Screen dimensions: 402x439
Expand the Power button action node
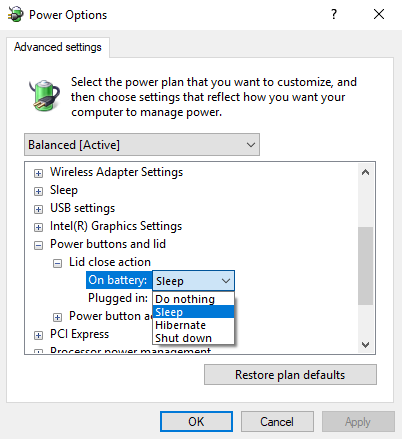[x=57, y=317]
